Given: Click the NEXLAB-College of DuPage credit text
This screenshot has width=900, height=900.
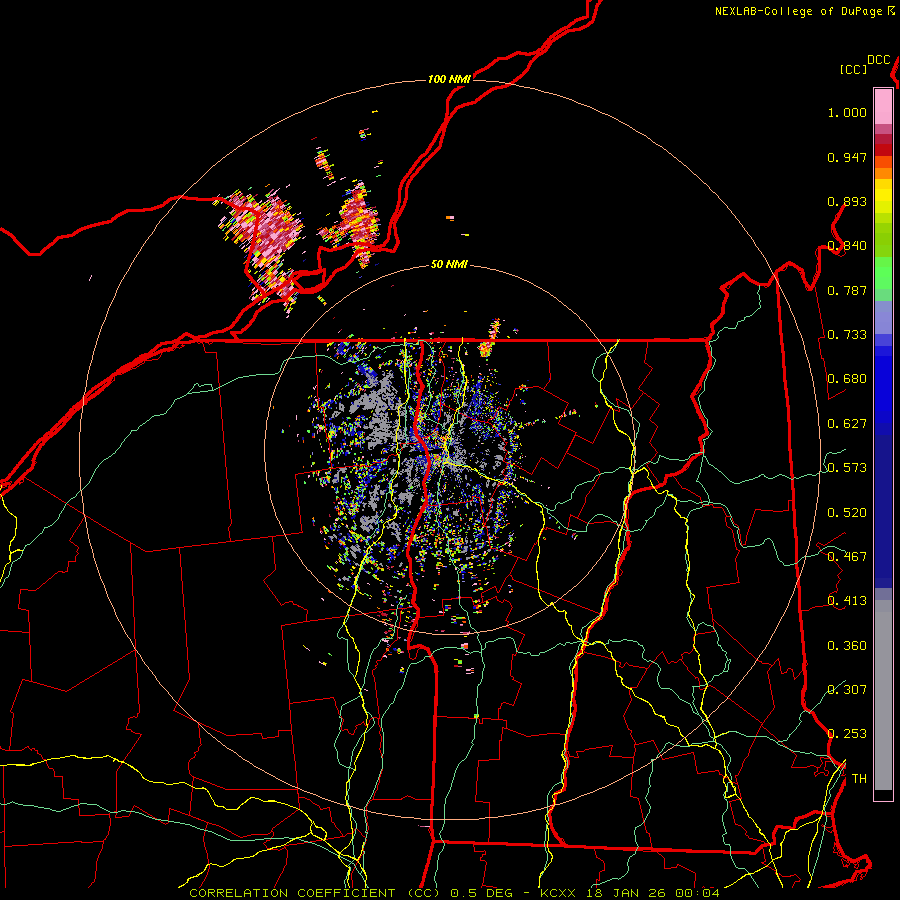Looking at the screenshot, I should click(799, 11).
